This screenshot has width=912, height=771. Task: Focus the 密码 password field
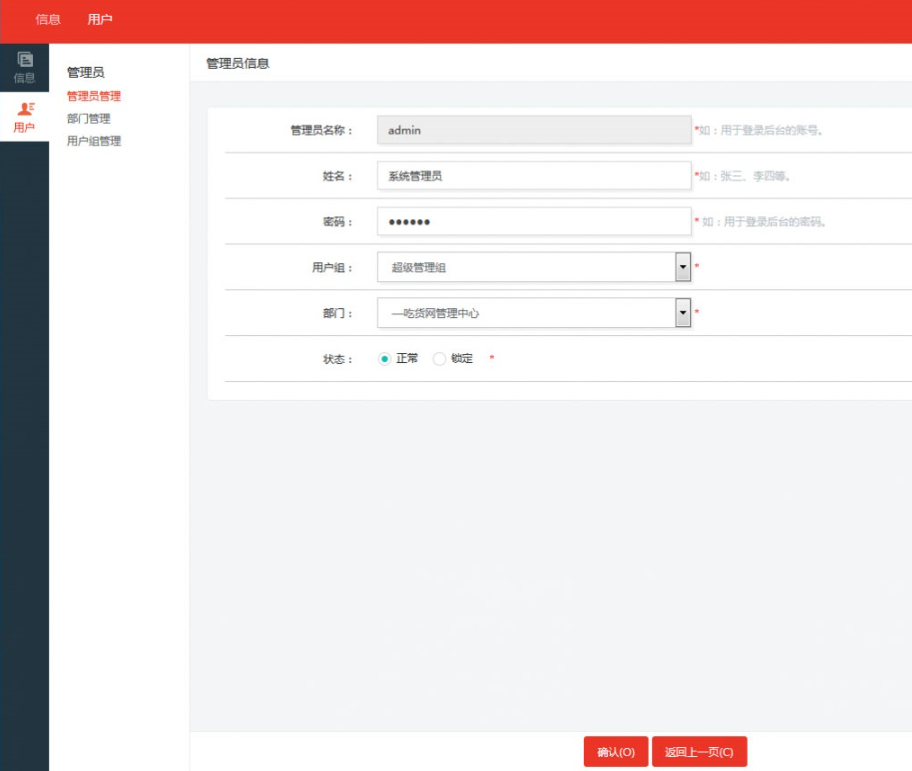point(534,222)
